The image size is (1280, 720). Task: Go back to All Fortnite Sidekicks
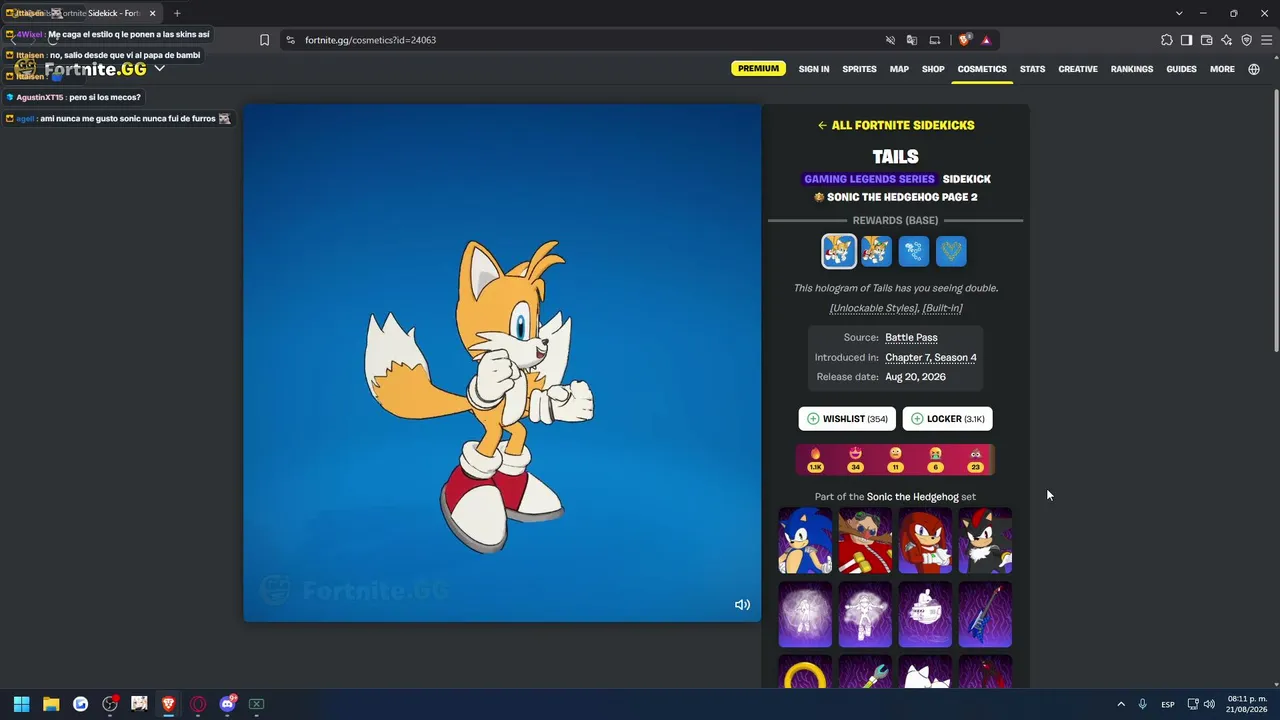896,125
